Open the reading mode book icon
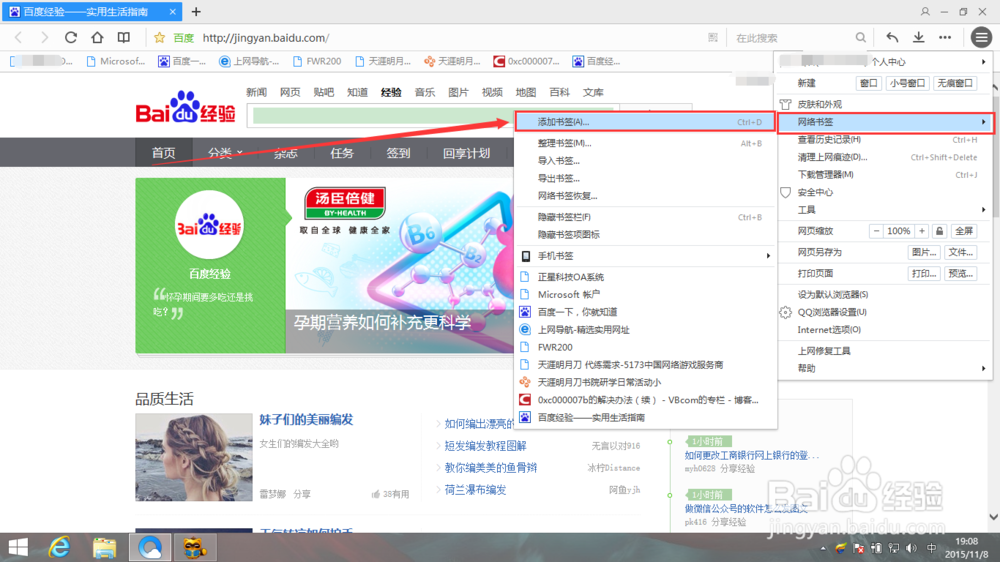 (124, 38)
